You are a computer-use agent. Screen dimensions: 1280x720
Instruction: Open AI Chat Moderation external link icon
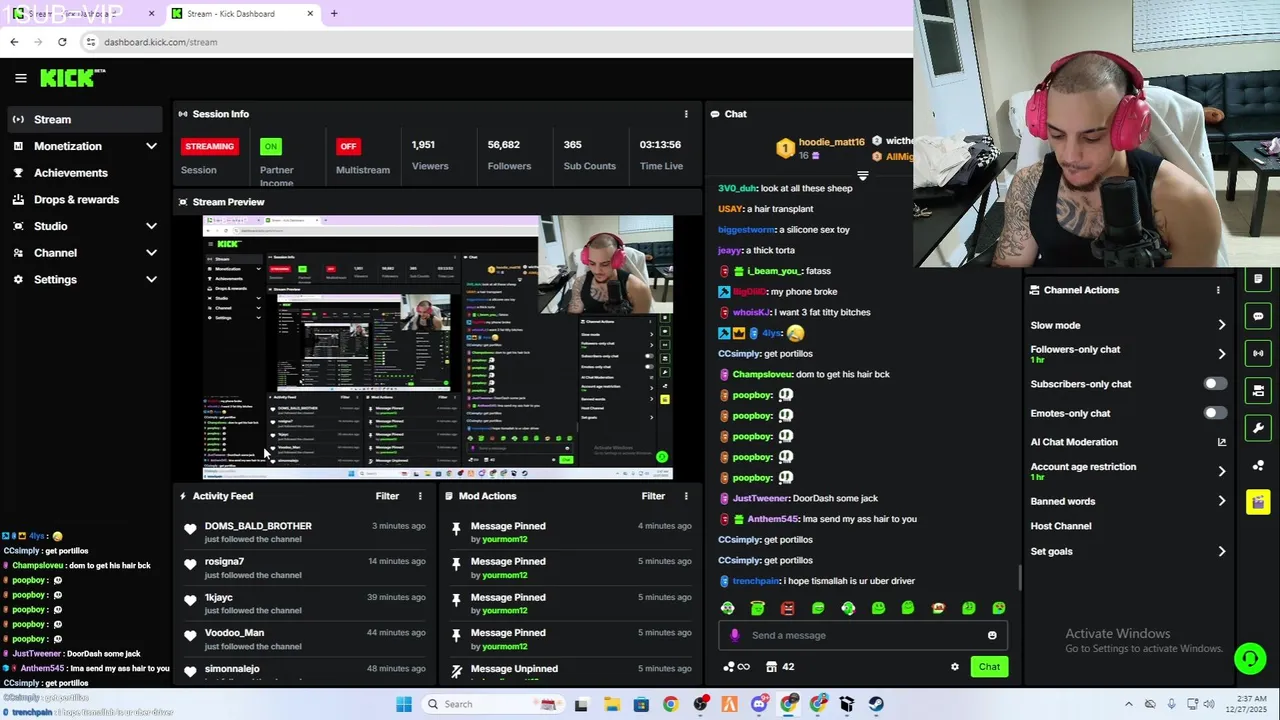tap(1221, 442)
